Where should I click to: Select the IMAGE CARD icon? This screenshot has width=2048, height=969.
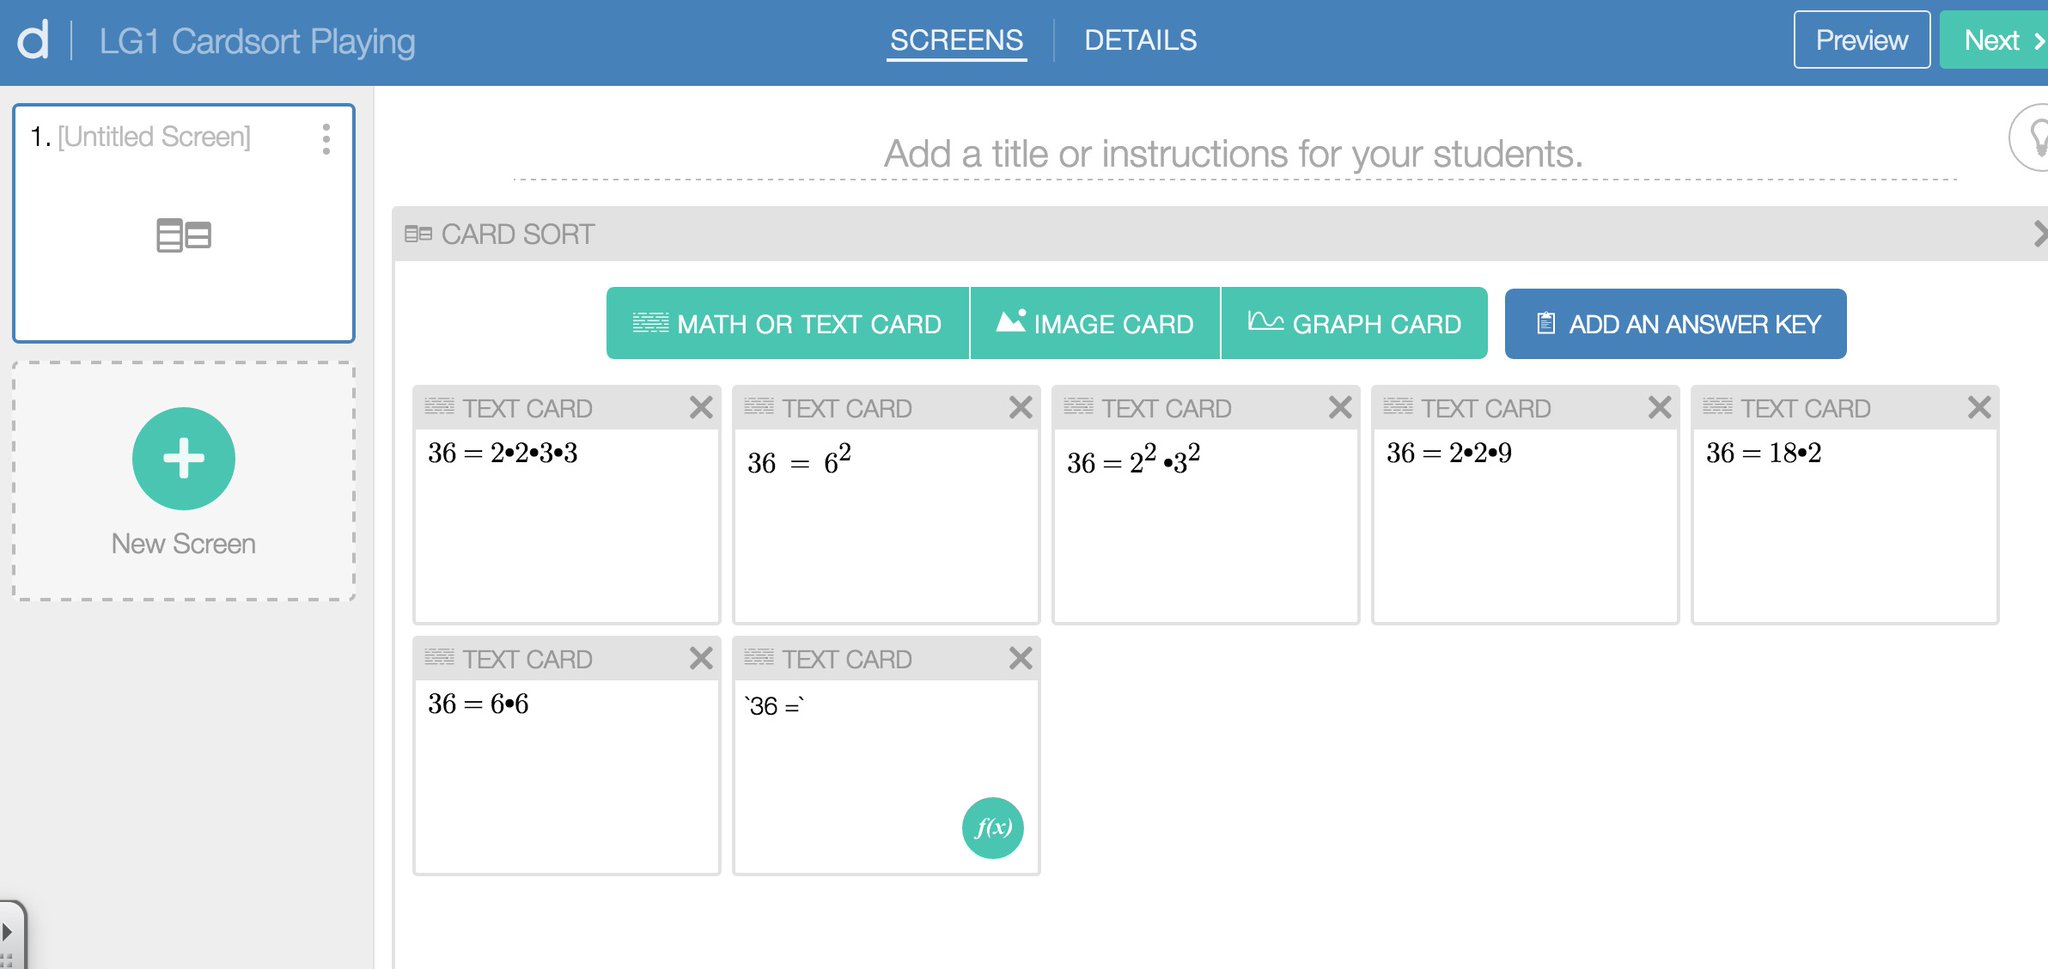1010,322
